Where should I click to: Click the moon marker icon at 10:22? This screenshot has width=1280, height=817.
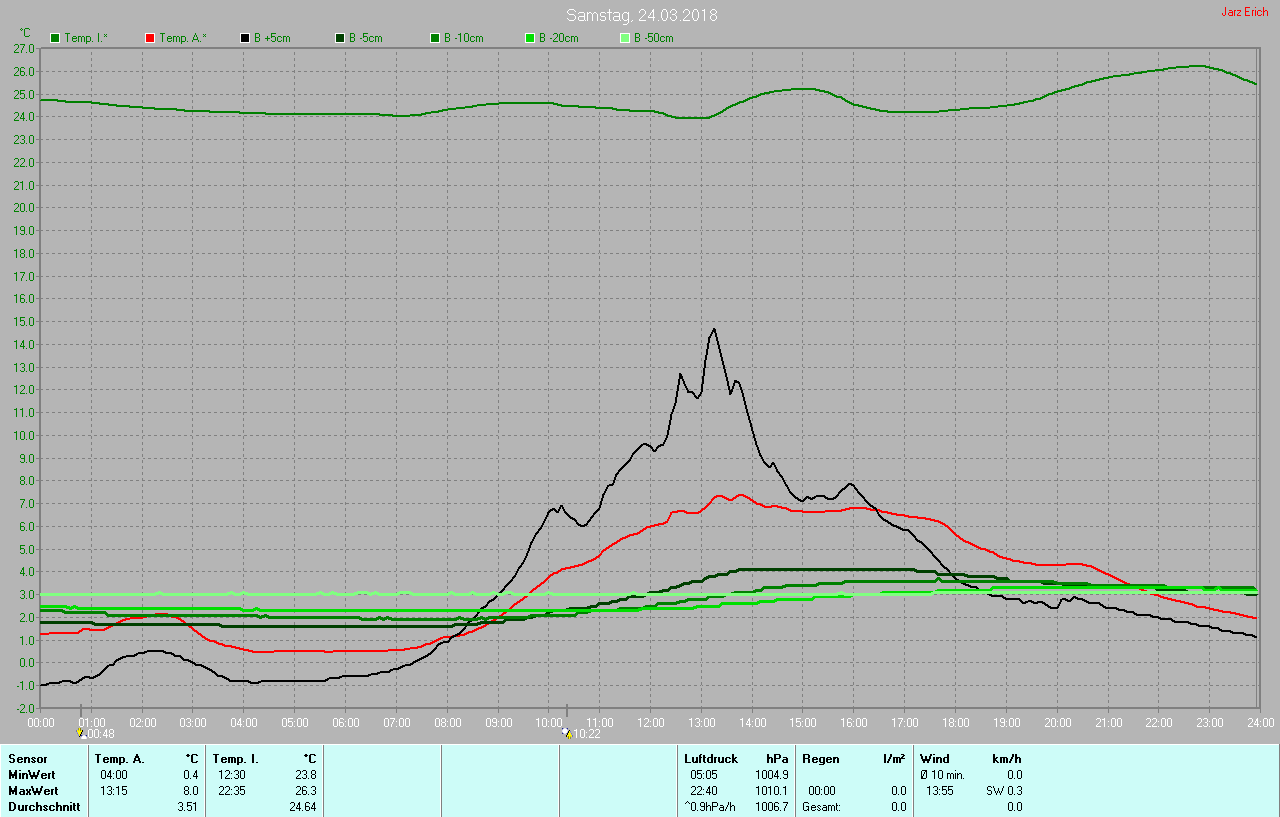(566, 733)
